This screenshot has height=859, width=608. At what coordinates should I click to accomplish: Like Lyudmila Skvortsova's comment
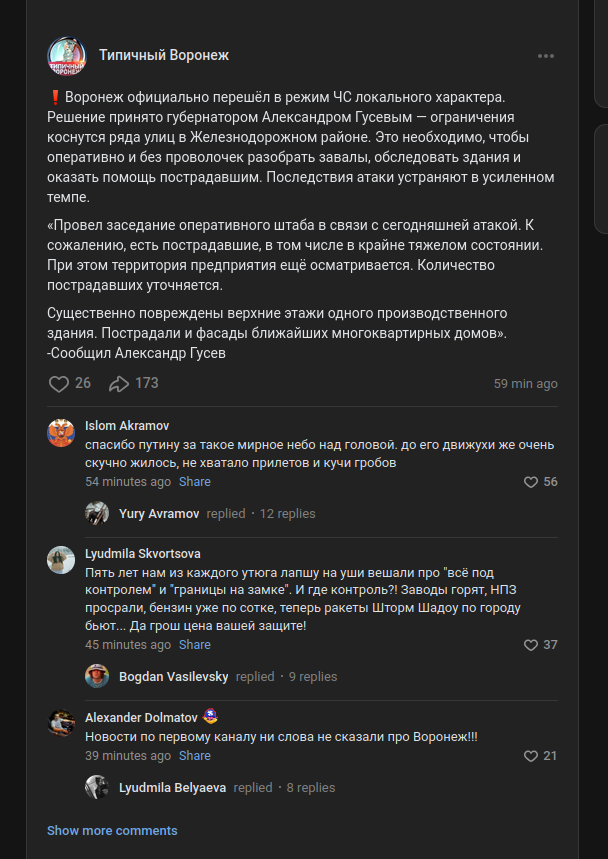(531, 645)
